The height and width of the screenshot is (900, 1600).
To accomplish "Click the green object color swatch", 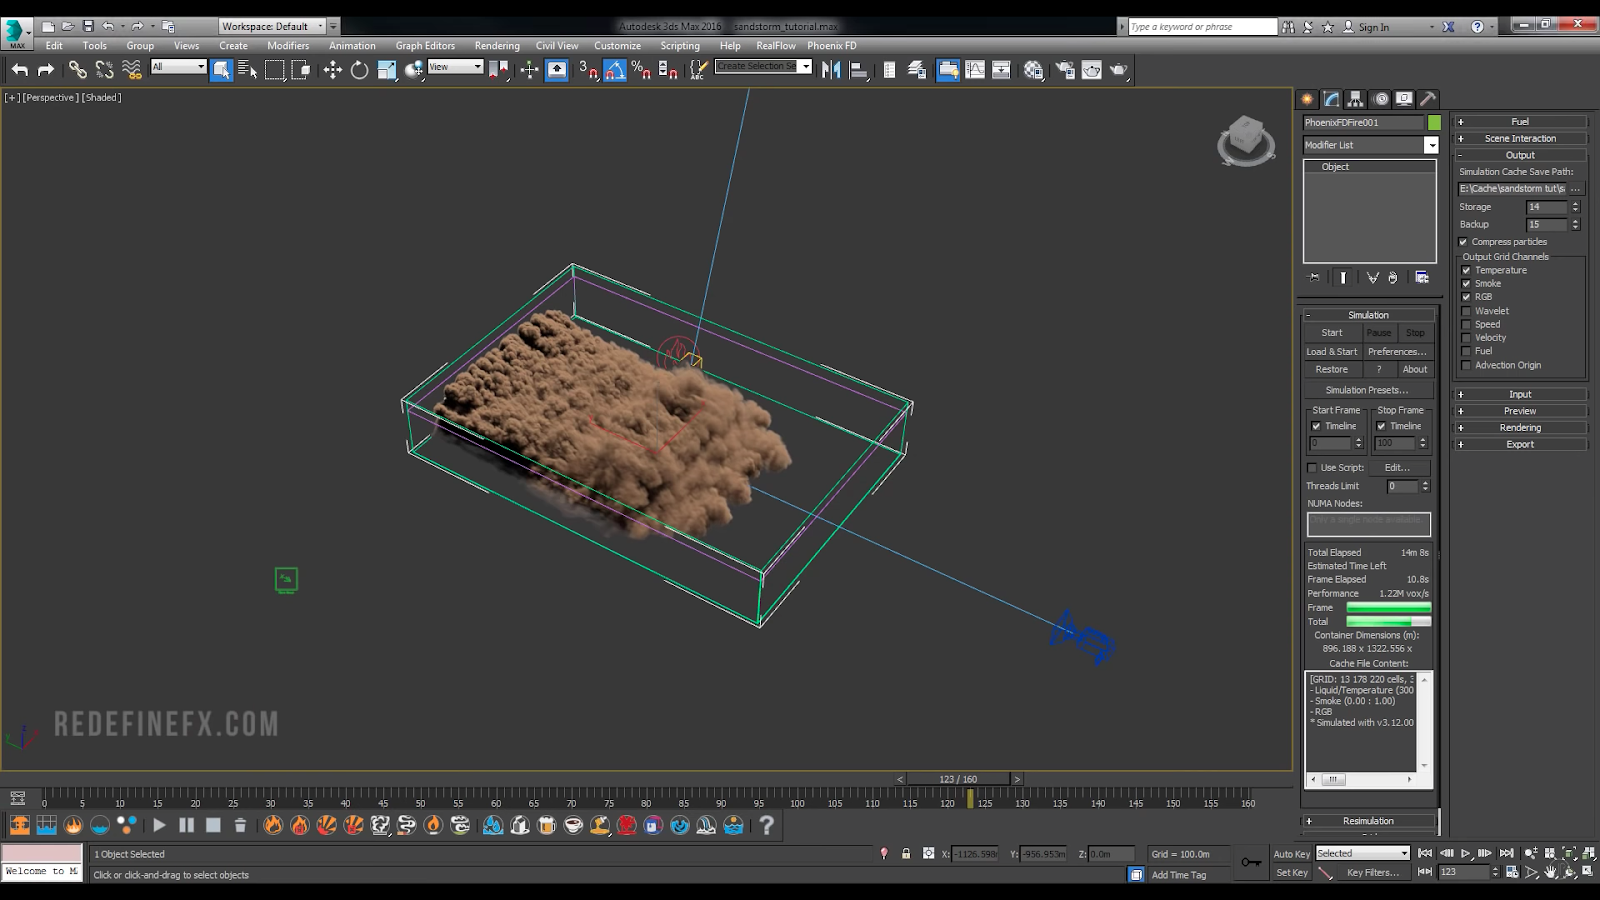I will (1434, 123).
